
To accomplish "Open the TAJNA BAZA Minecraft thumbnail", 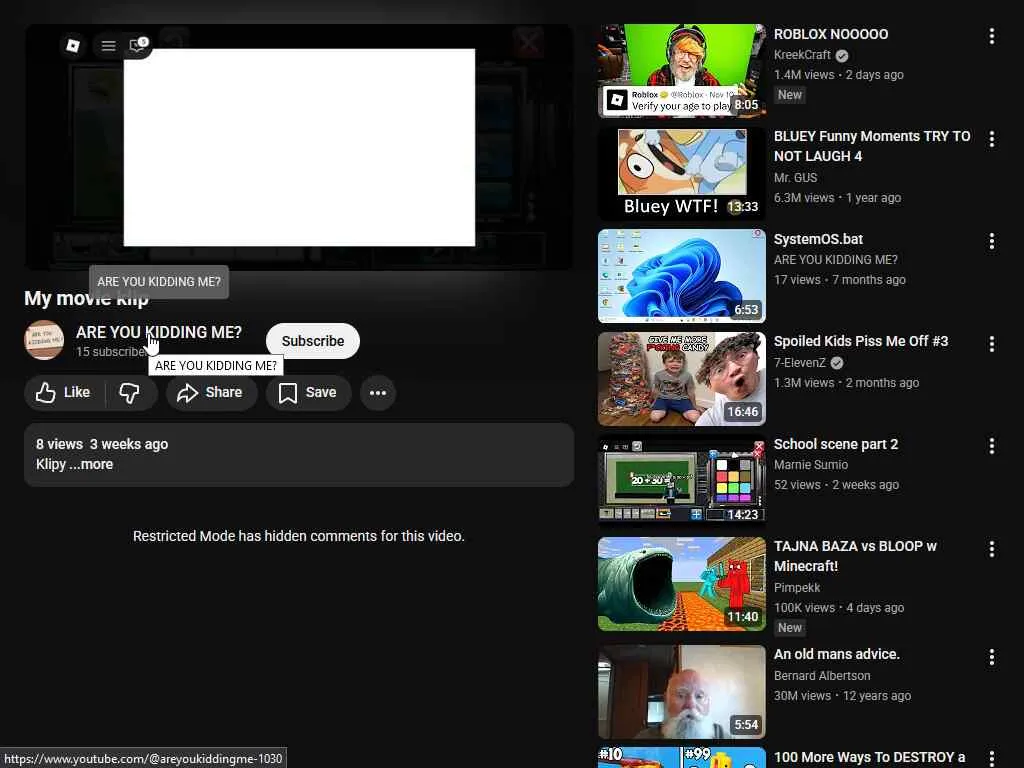I will 682,584.
